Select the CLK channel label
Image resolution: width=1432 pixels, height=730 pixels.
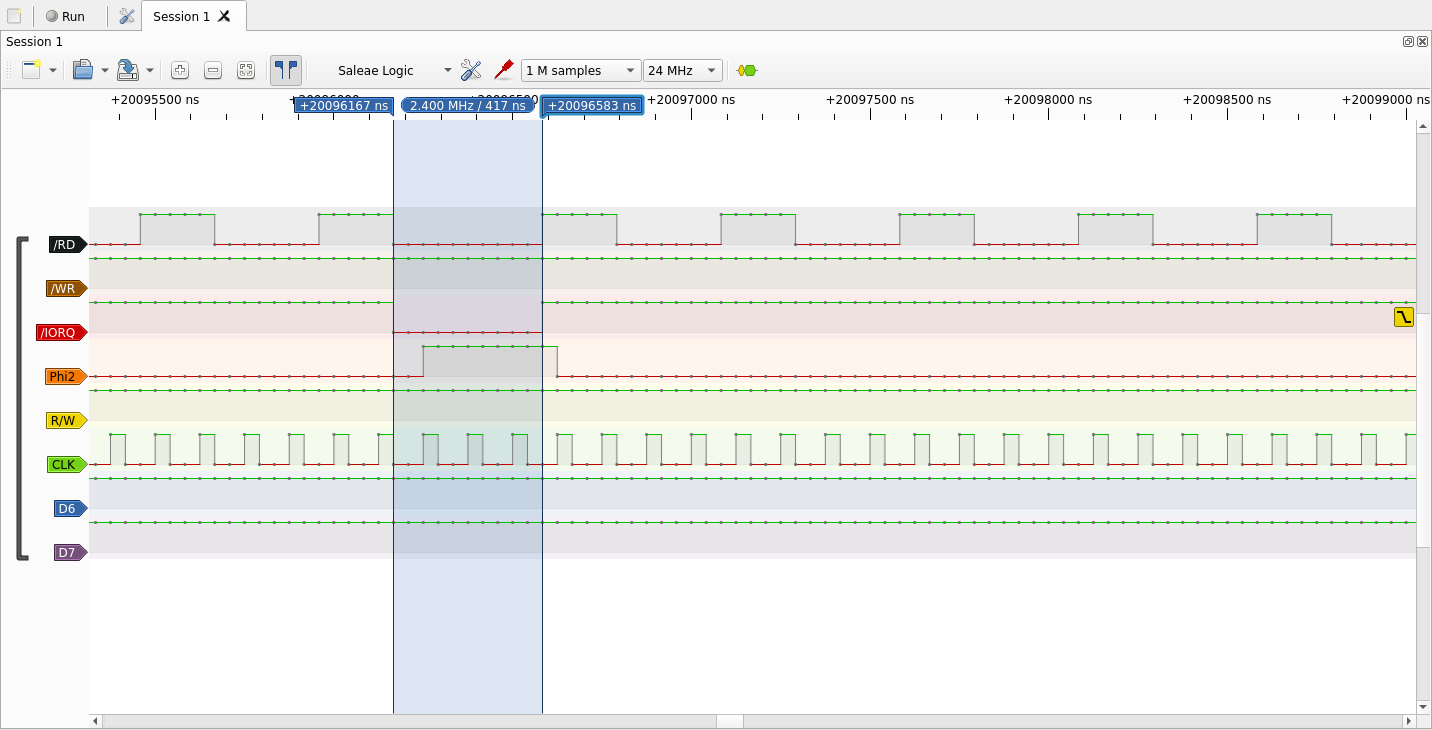(67, 464)
